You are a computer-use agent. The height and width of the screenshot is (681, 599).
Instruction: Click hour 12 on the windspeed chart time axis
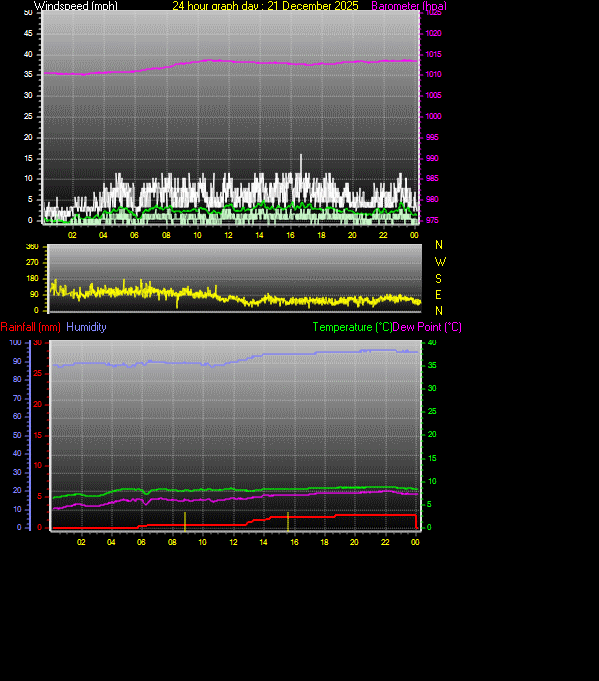(228, 235)
